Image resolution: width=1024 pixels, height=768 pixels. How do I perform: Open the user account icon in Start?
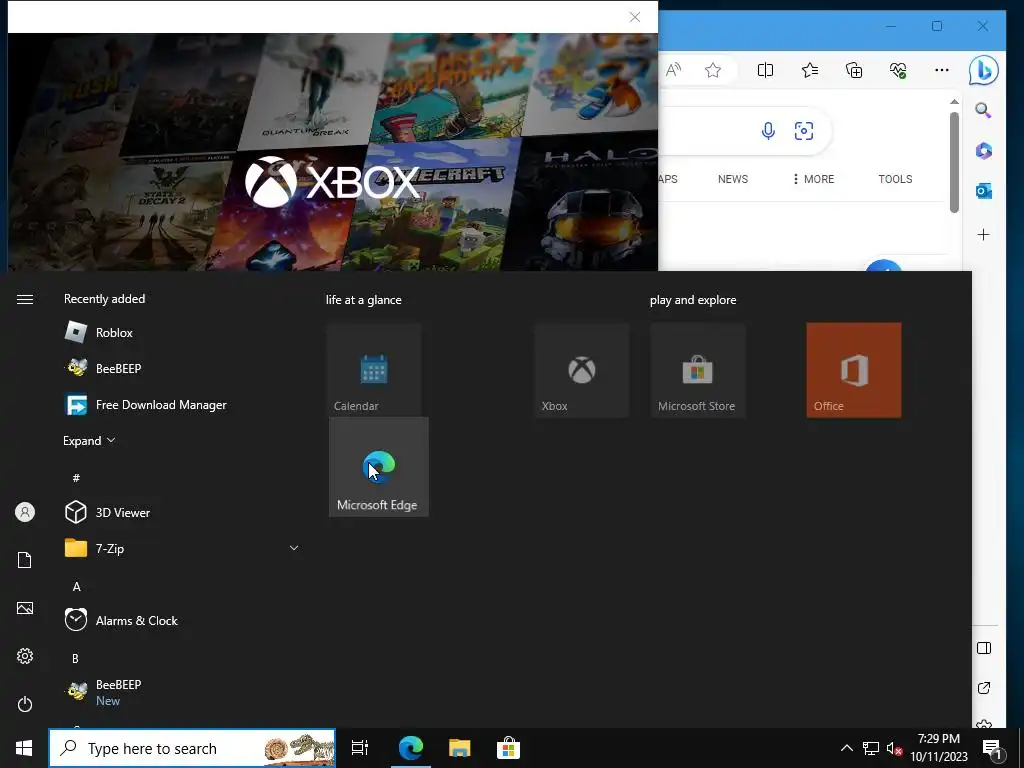25,512
